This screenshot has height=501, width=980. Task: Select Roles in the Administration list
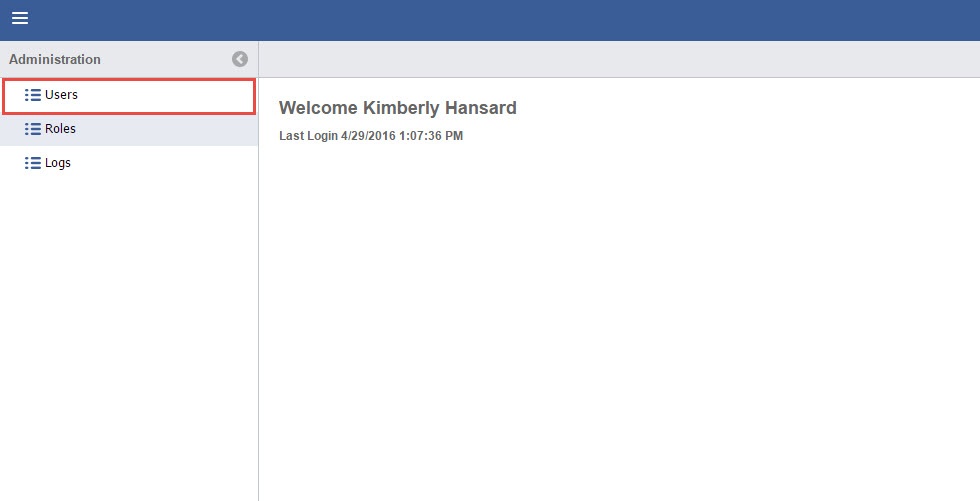tap(60, 129)
